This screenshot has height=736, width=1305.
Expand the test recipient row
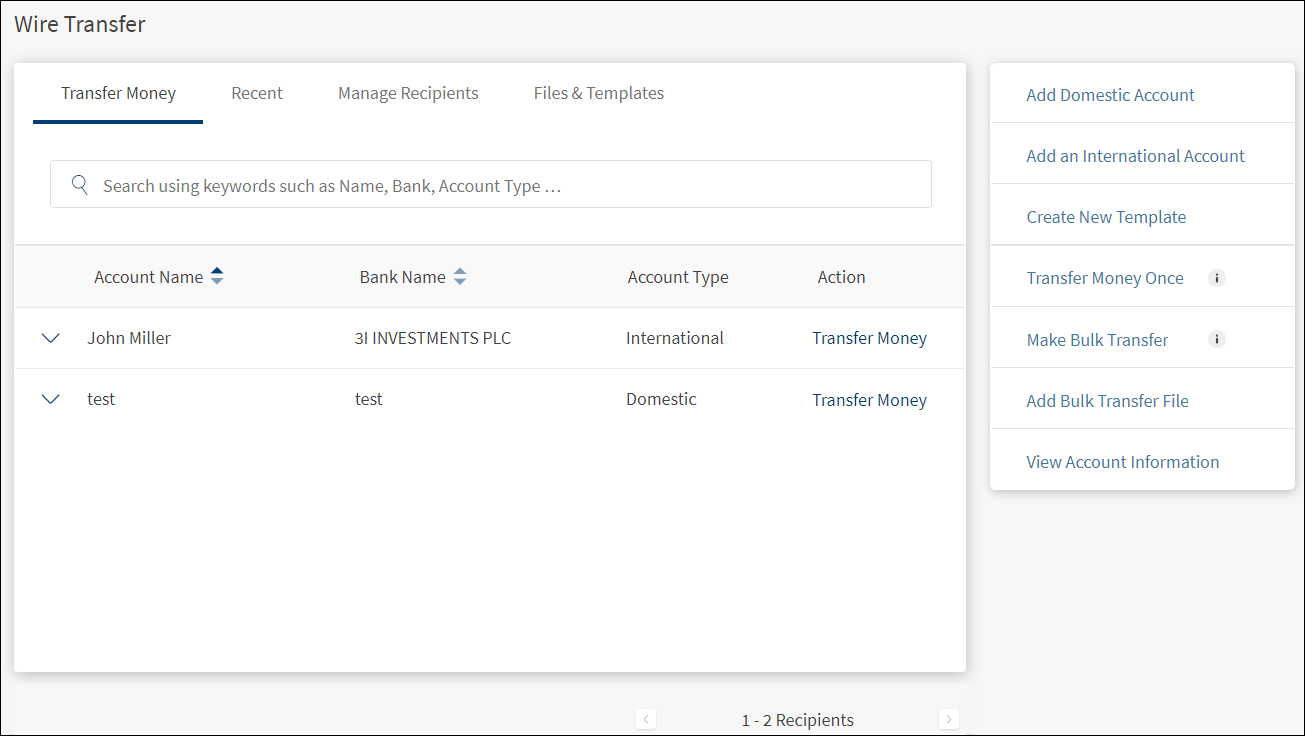pyautogui.click(x=51, y=399)
